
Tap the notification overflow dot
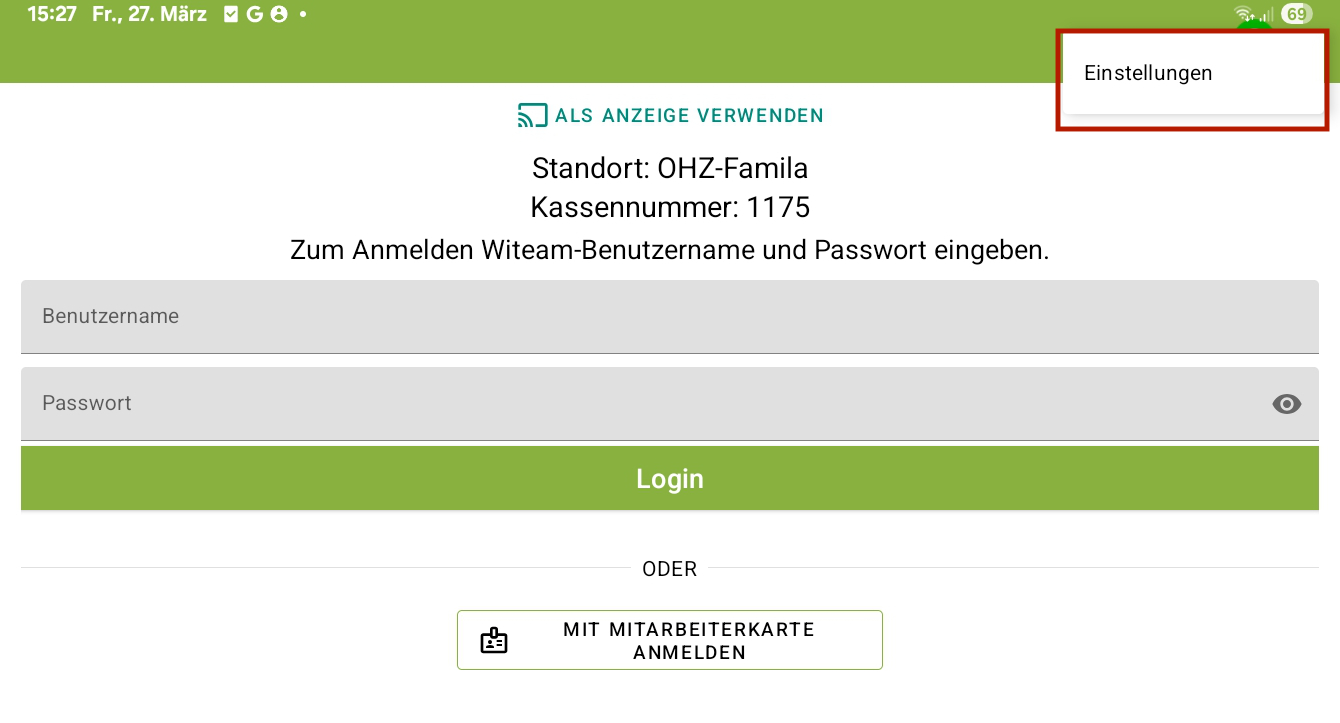(x=303, y=15)
